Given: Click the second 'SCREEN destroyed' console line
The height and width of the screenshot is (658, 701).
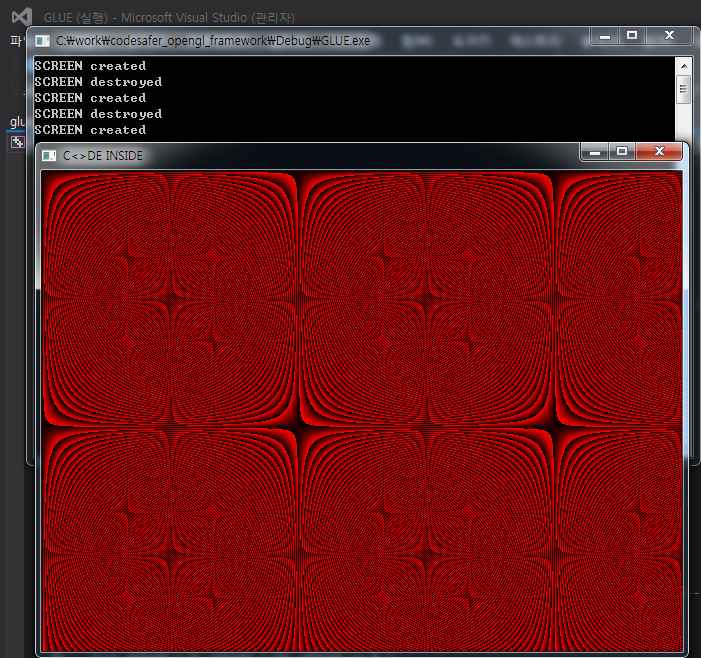Looking at the screenshot, I should 98,114.
